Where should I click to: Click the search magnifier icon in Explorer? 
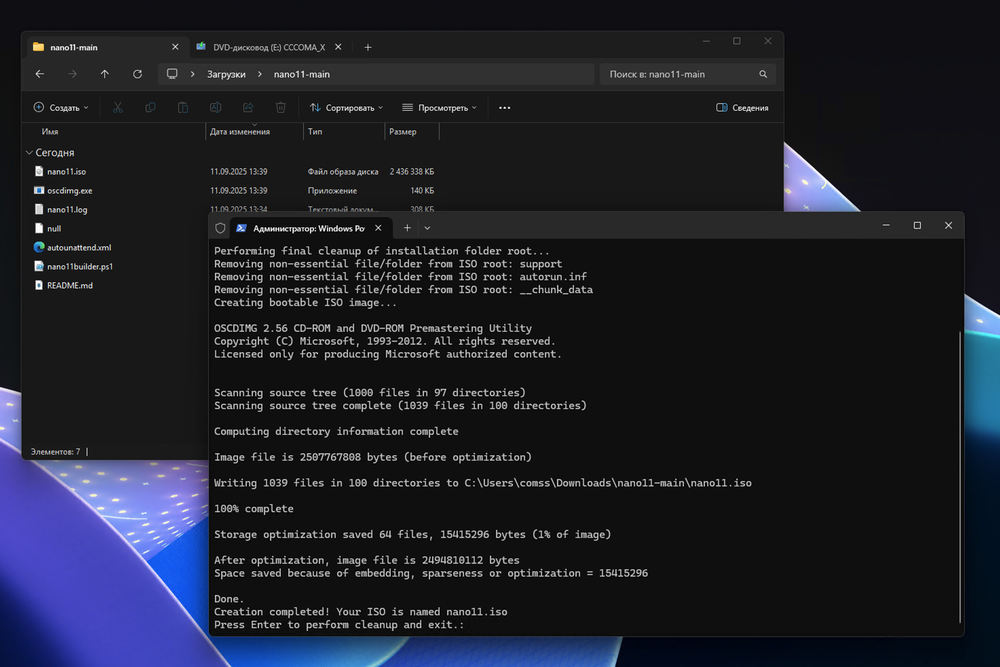point(763,74)
